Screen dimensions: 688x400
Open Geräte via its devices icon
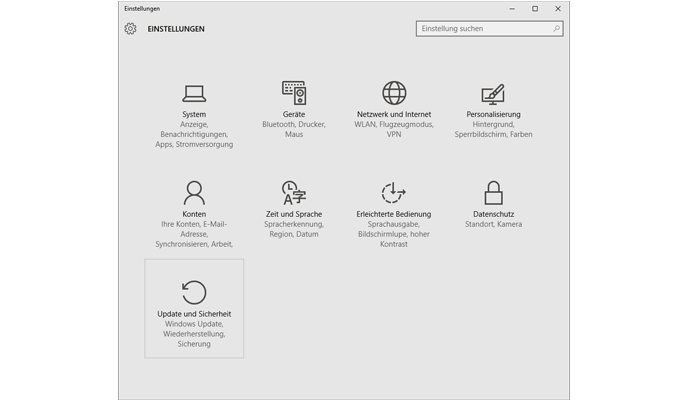[293, 93]
